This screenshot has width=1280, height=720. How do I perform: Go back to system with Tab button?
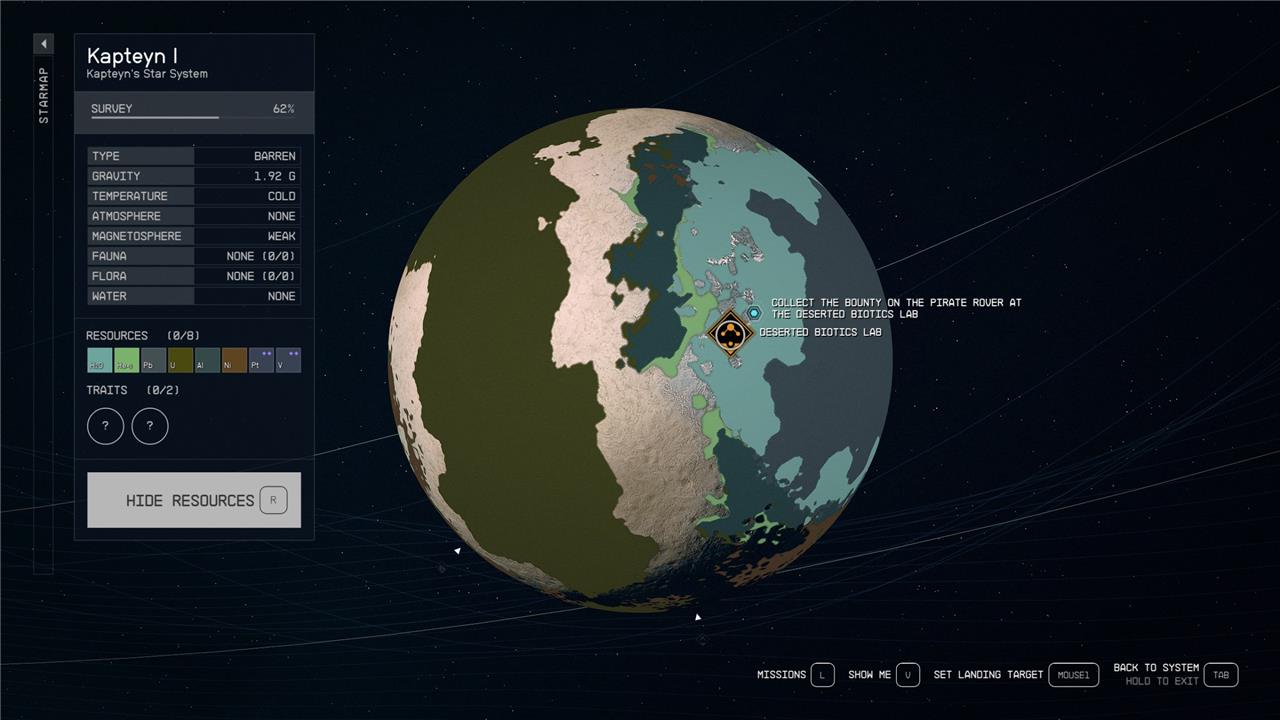tap(1220, 675)
